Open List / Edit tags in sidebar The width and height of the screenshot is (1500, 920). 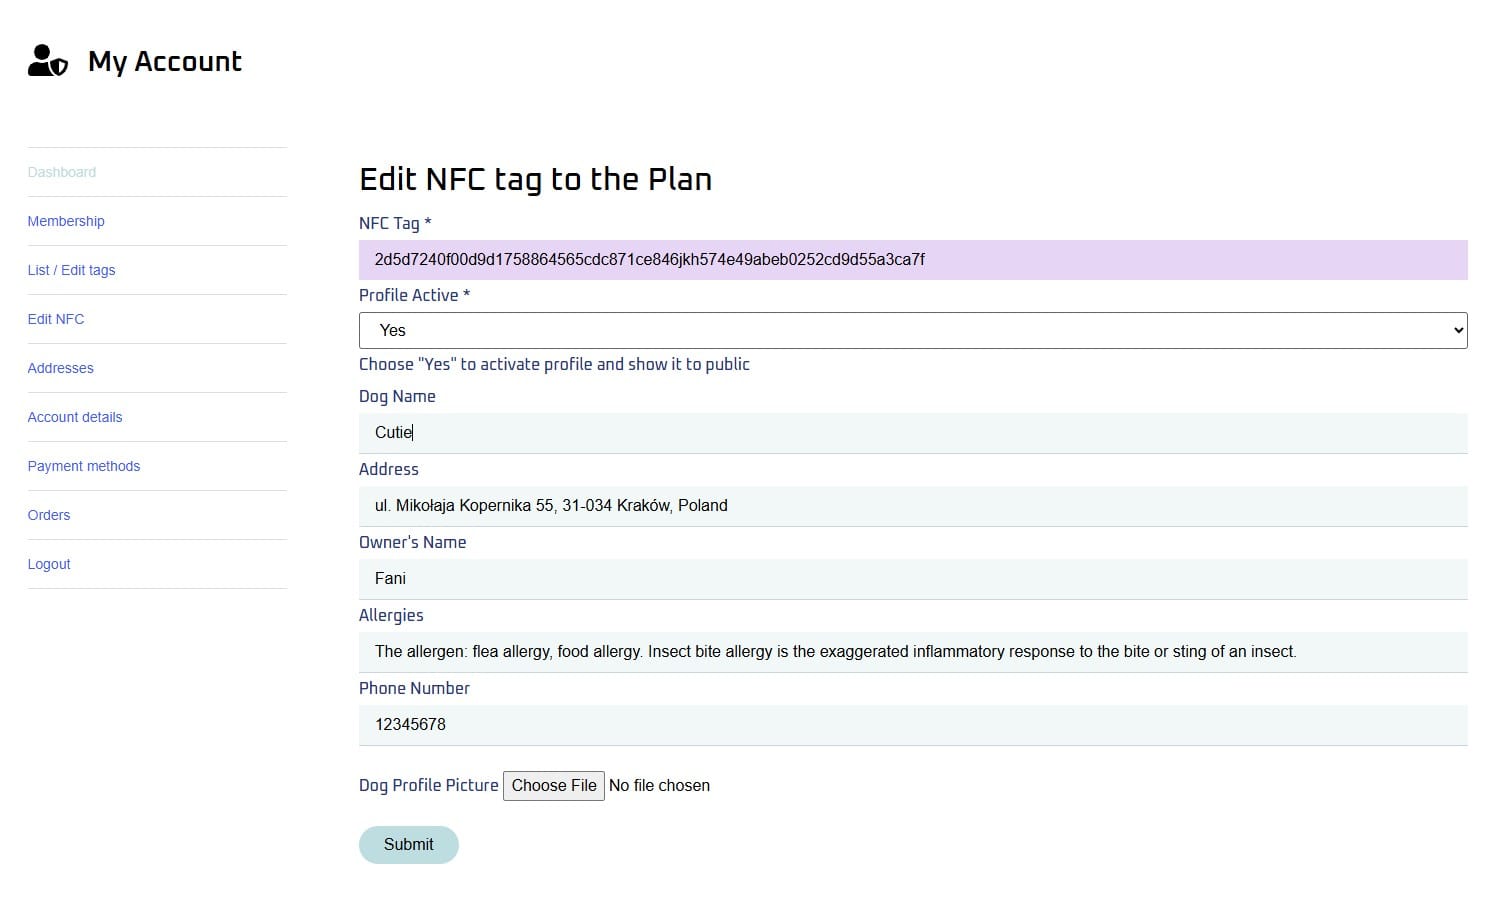pyautogui.click(x=71, y=270)
